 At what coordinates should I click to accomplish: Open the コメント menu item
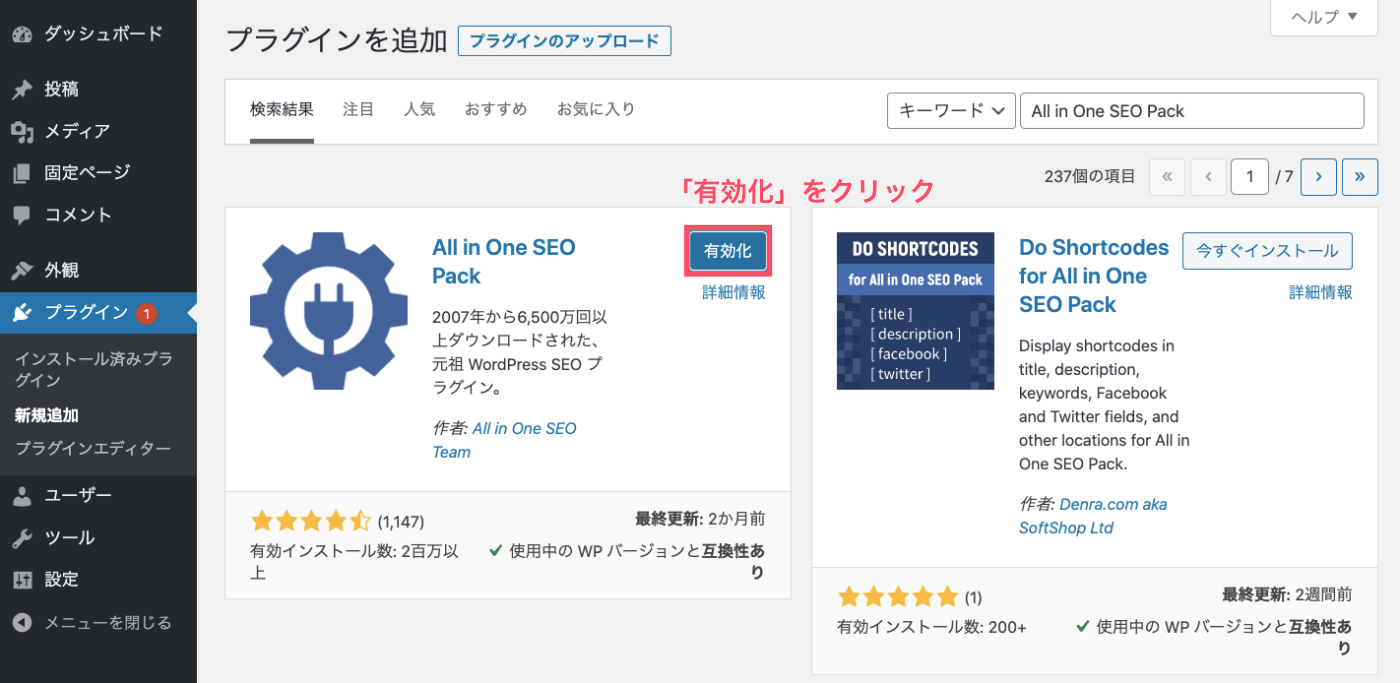coord(98,215)
